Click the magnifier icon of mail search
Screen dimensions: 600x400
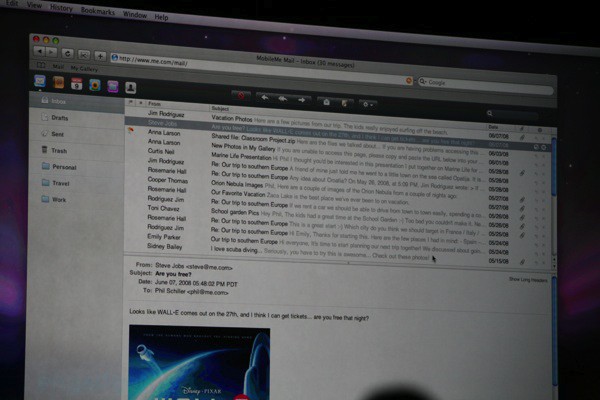click(x=489, y=113)
